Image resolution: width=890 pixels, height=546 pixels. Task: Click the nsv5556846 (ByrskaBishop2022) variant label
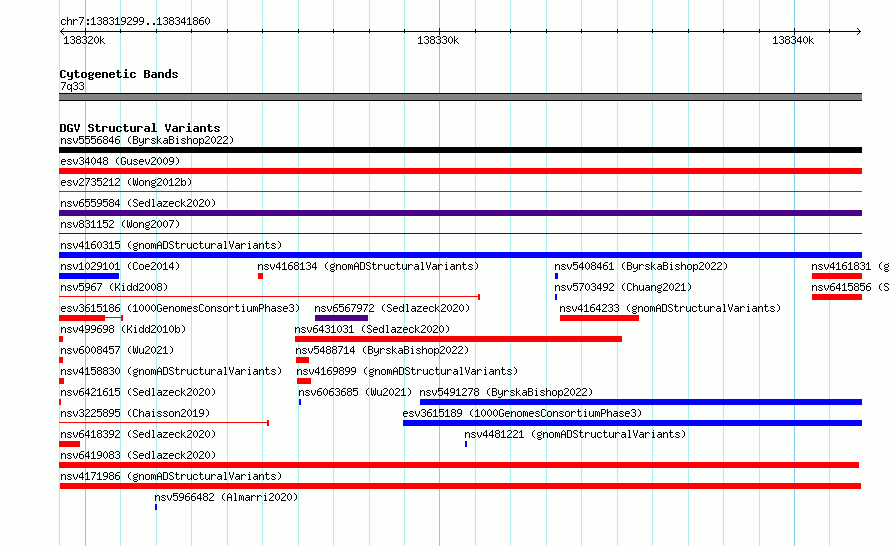(x=147, y=140)
